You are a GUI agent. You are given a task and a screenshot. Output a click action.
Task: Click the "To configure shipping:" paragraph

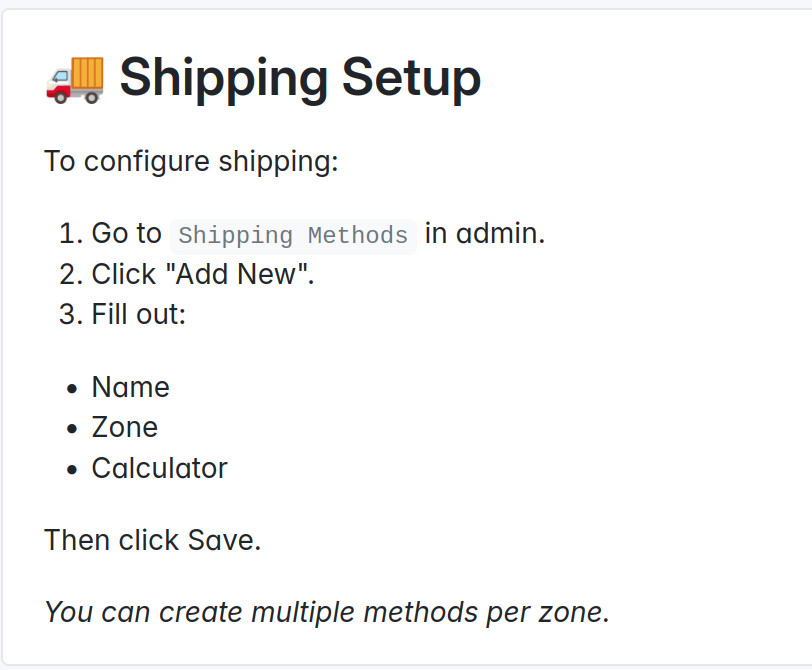(191, 161)
